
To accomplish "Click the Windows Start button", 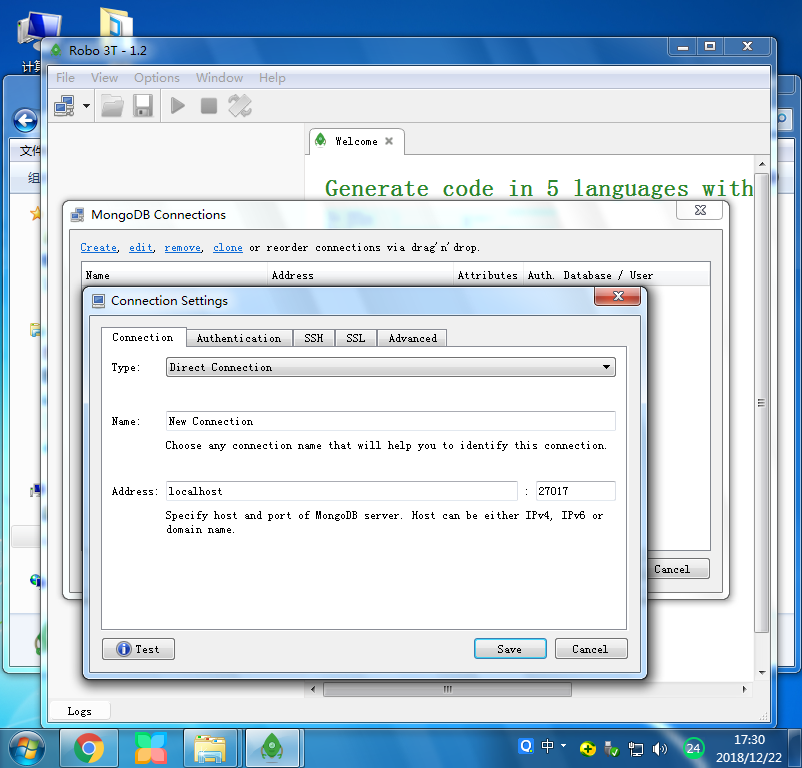I will 26,749.
